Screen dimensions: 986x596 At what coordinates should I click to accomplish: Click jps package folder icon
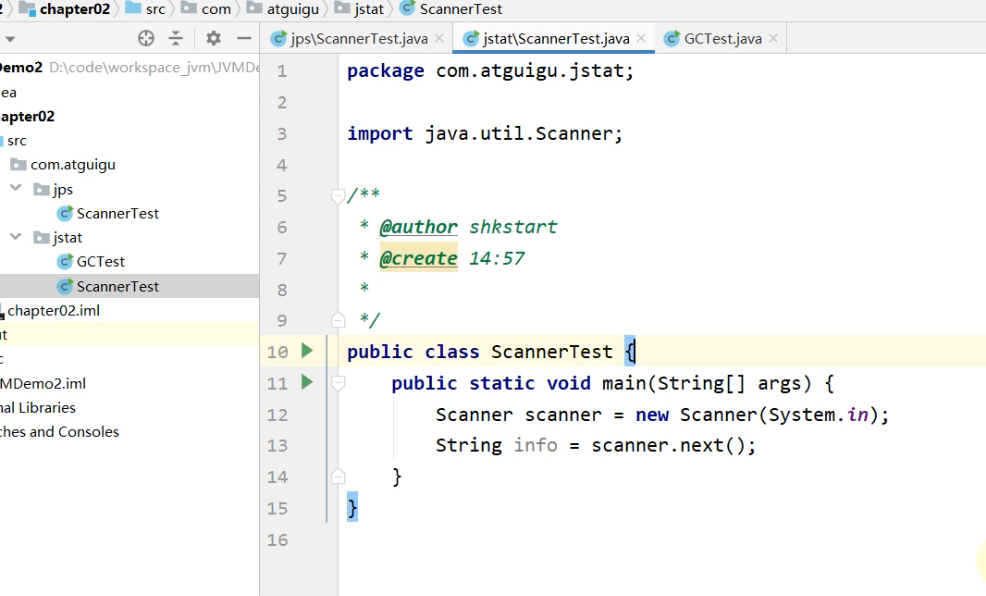(x=42, y=189)
